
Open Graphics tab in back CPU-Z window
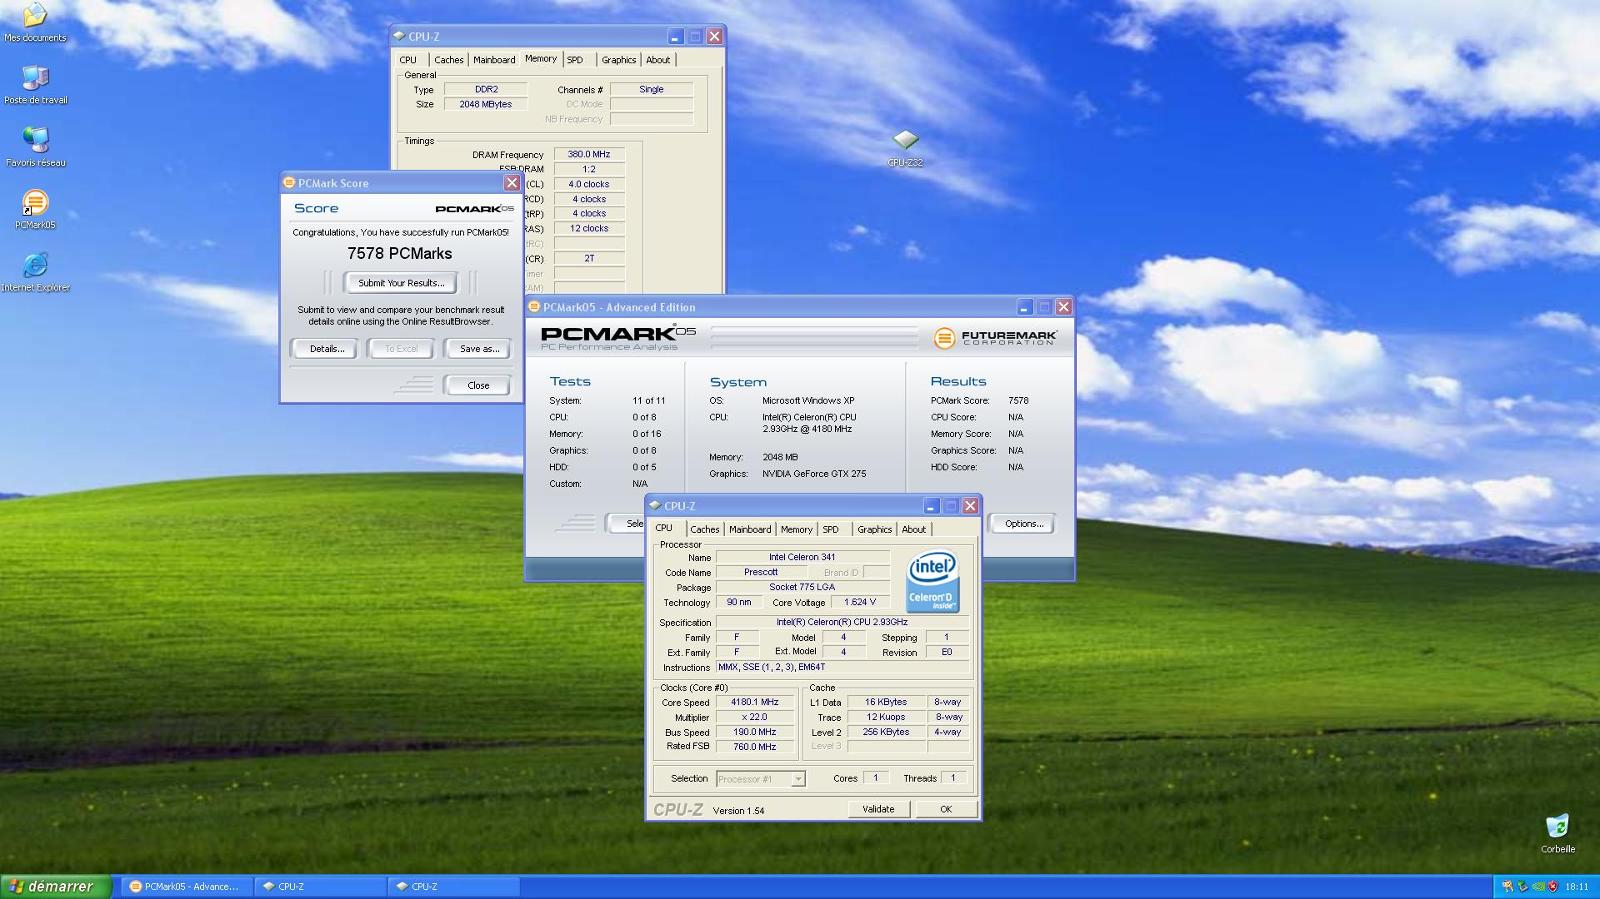click(x=618, y=60)
